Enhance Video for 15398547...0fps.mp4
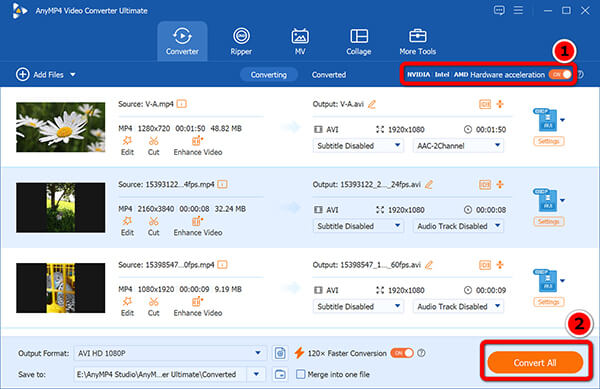 [198, 306]
